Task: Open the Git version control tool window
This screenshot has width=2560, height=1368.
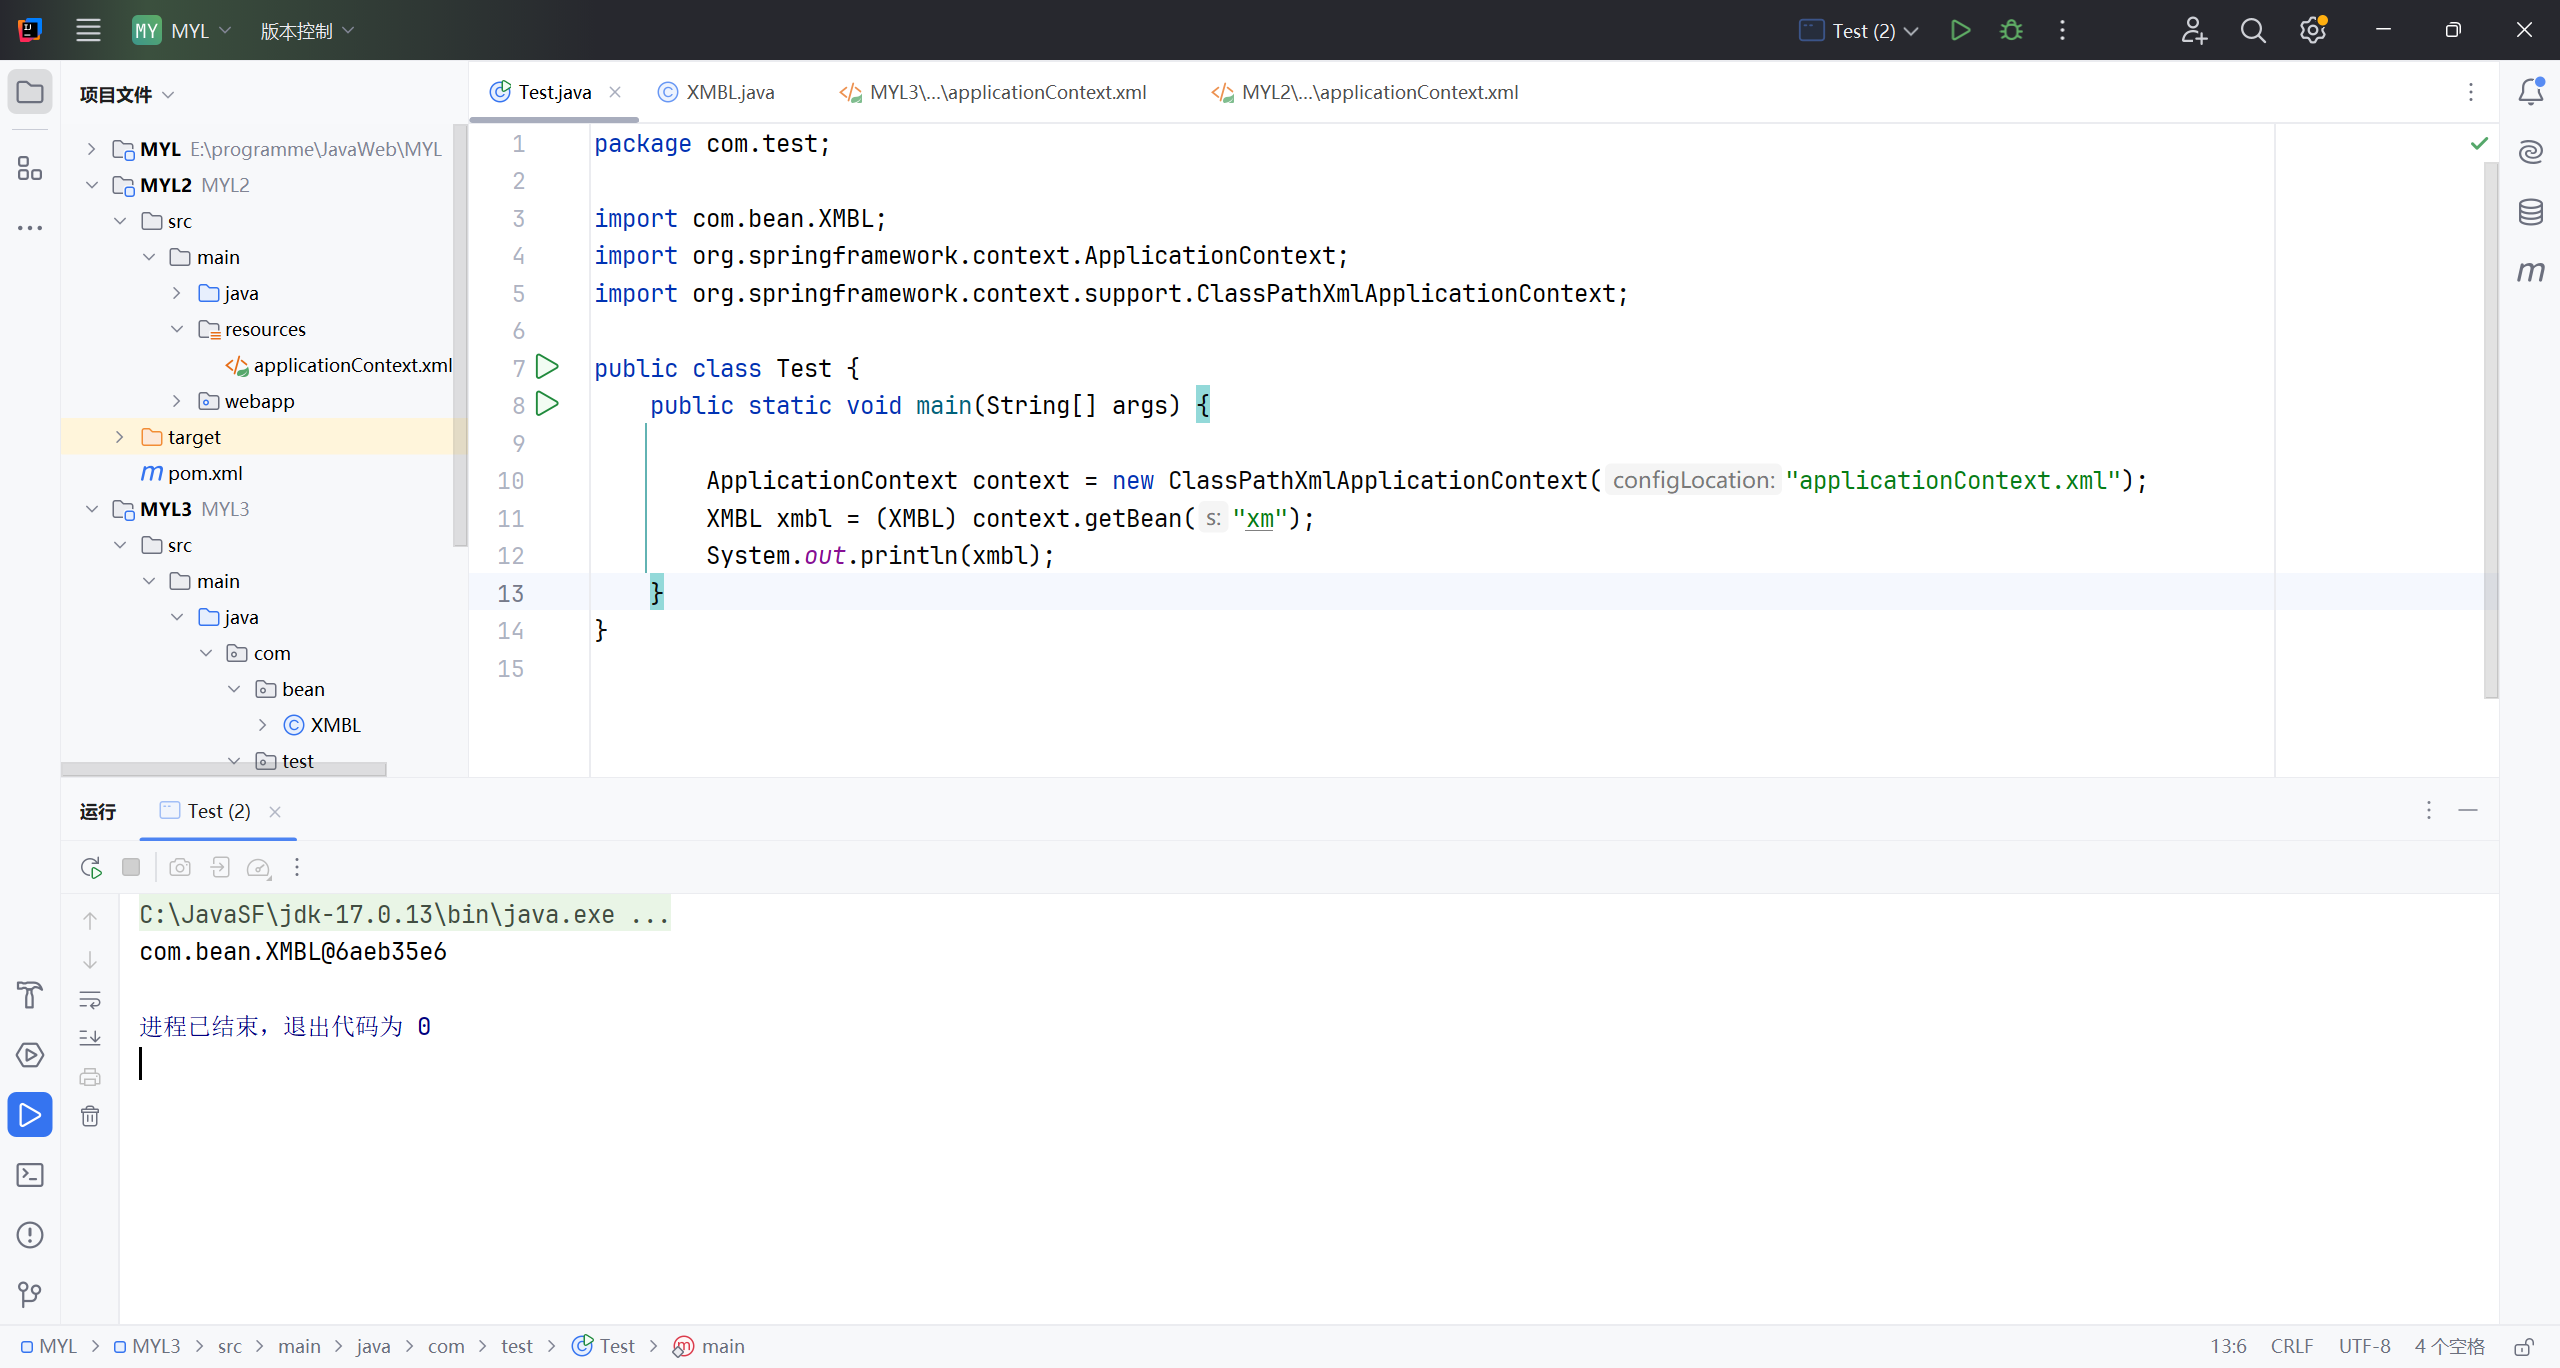Action: (30, 1295)
